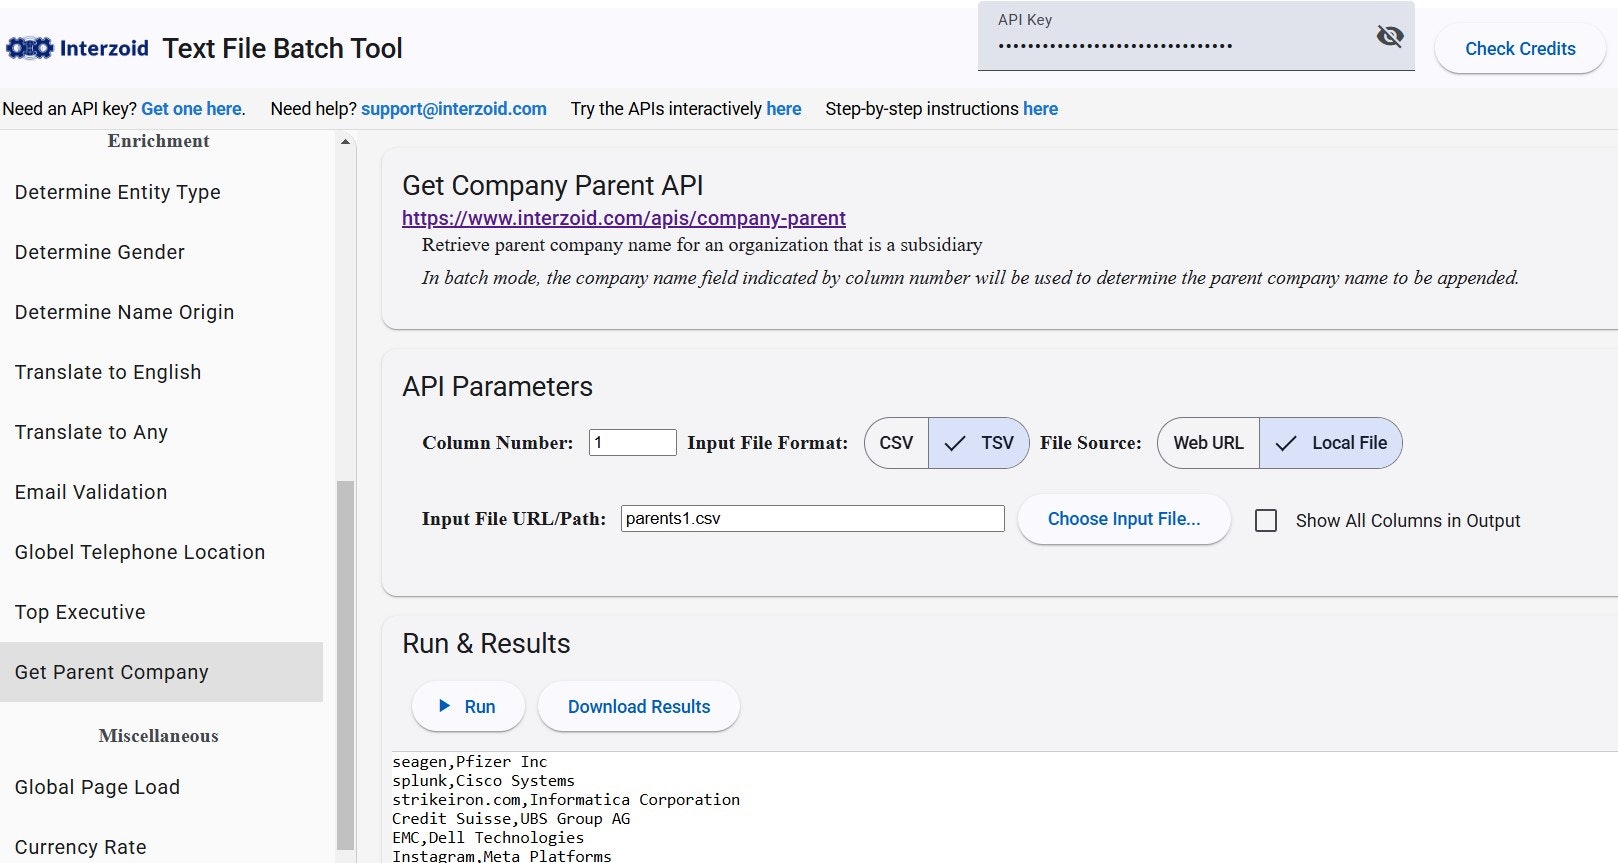Click the Choose Input File button

click(1124, 519)
